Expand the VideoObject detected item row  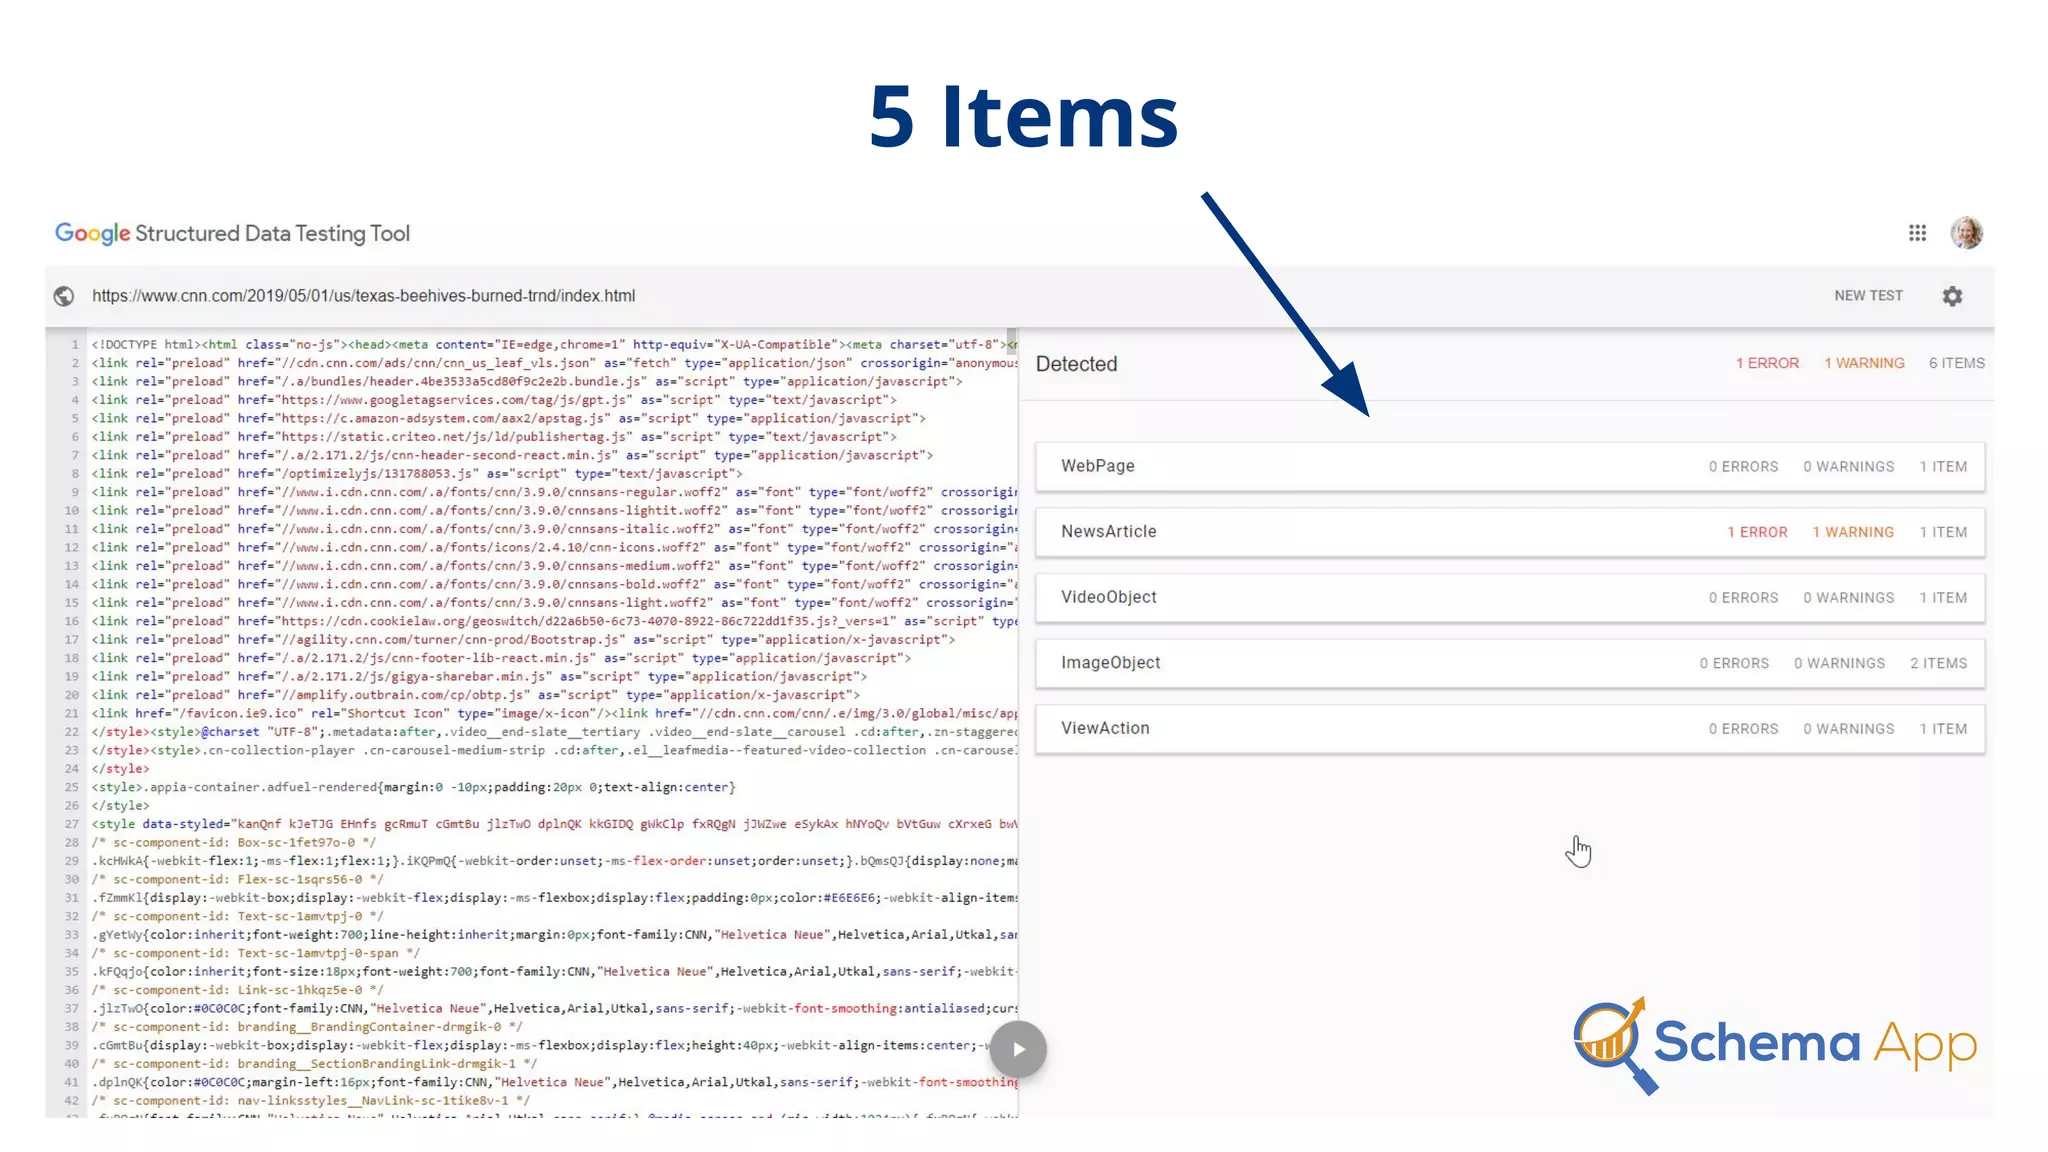pyautogui.click(x=1510, y=597)
